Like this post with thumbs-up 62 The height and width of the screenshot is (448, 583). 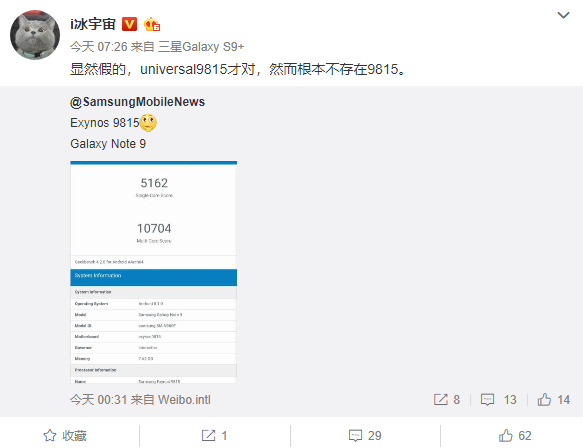coord(515,435)
